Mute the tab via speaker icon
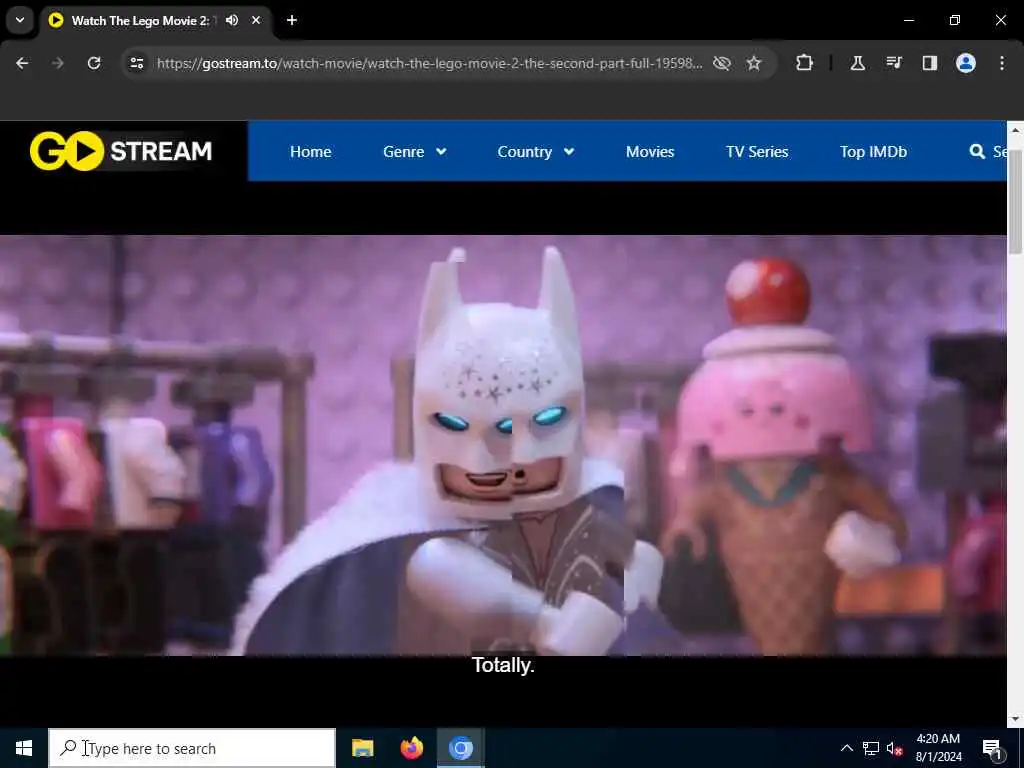 [232, 20]
